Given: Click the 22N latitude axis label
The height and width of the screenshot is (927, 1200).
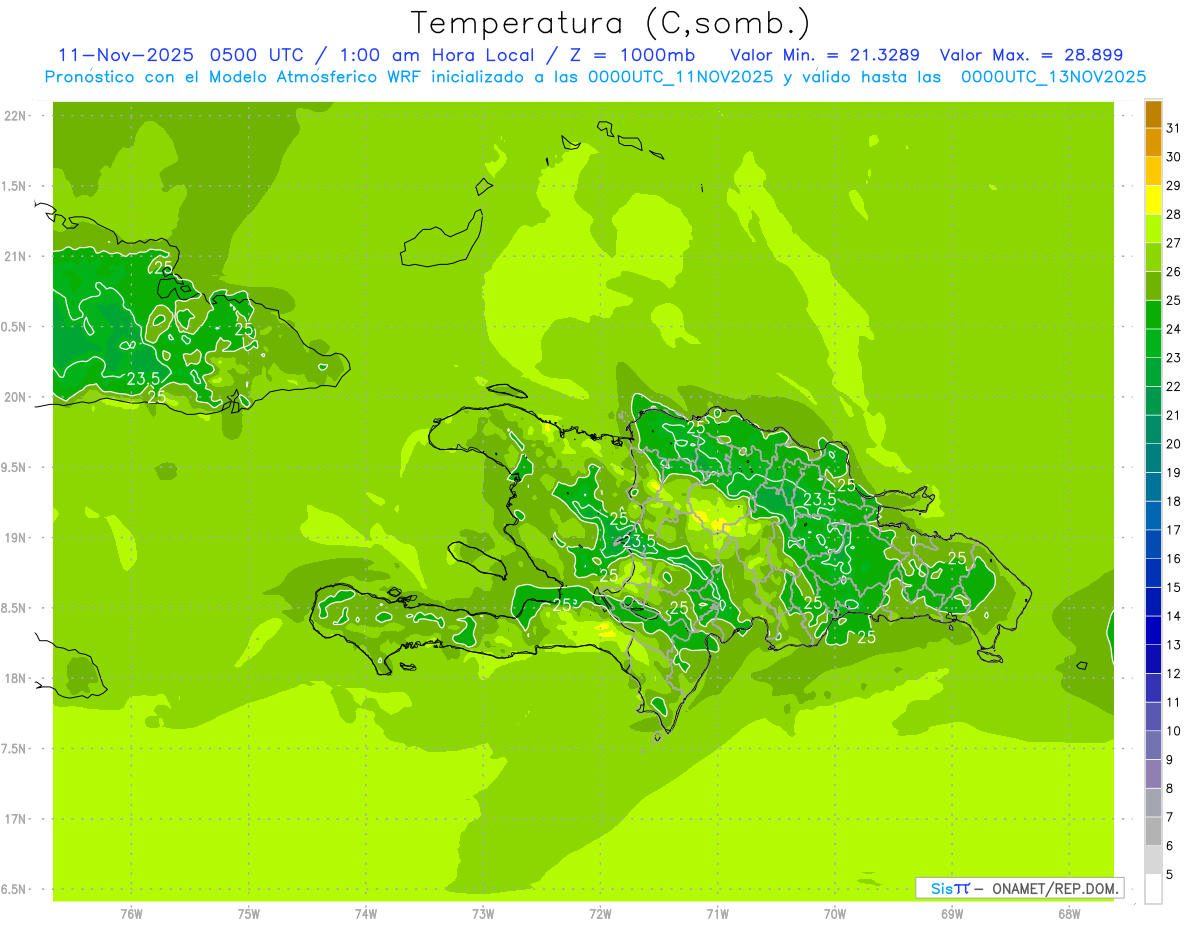Looking at the screenshot, I should point(17,116).
